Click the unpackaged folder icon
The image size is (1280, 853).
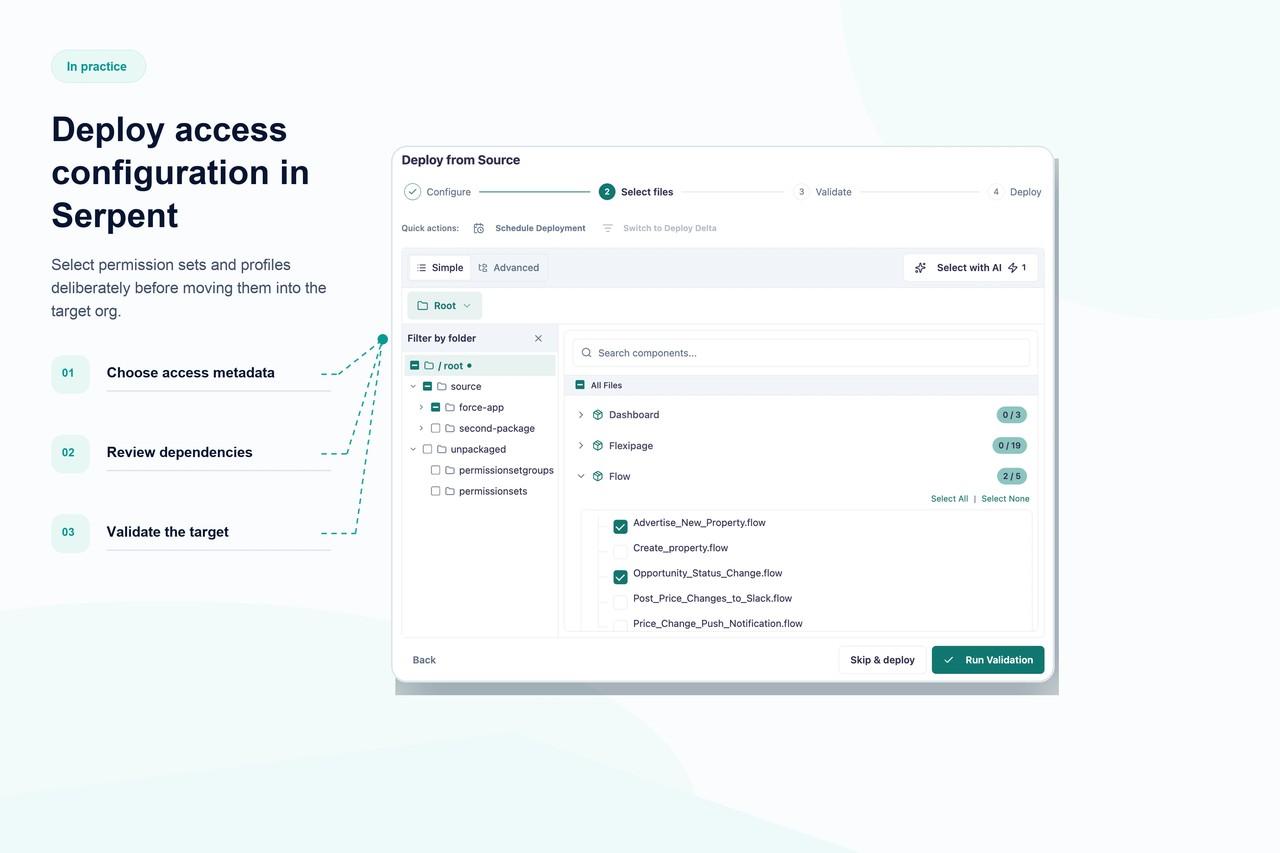441,450
